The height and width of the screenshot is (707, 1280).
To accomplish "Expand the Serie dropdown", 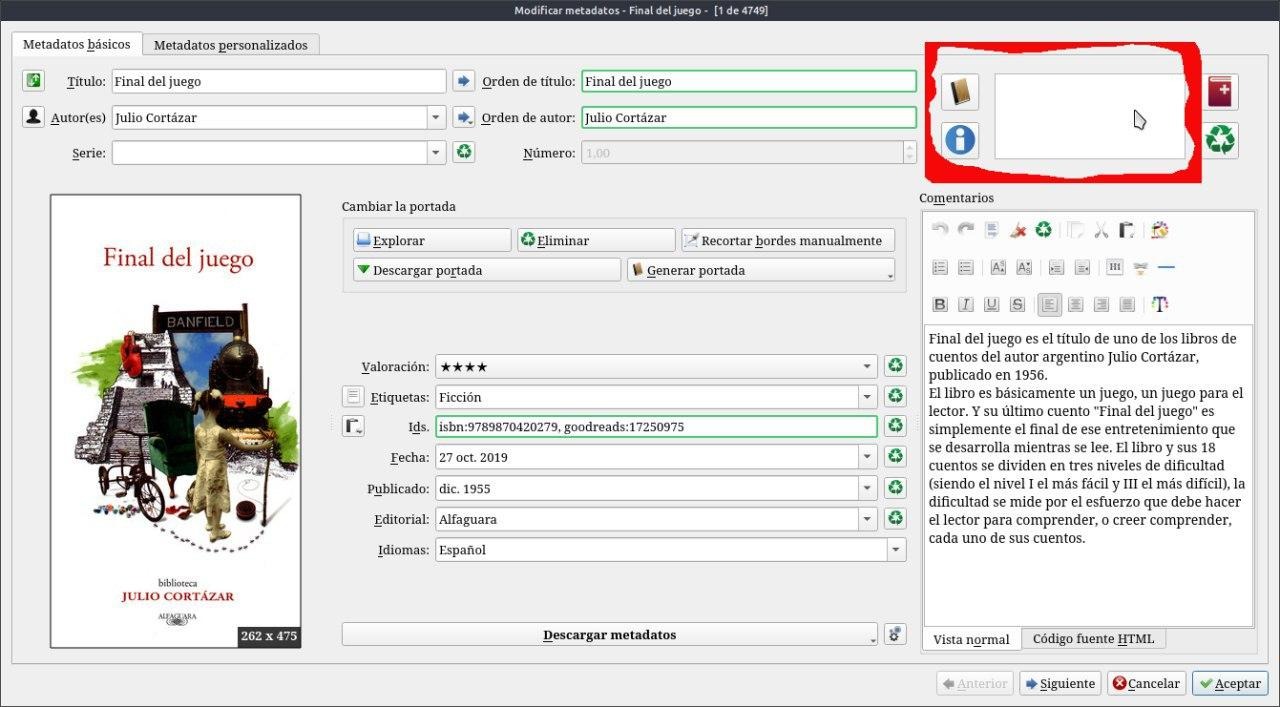I will [x=436, y=152].
